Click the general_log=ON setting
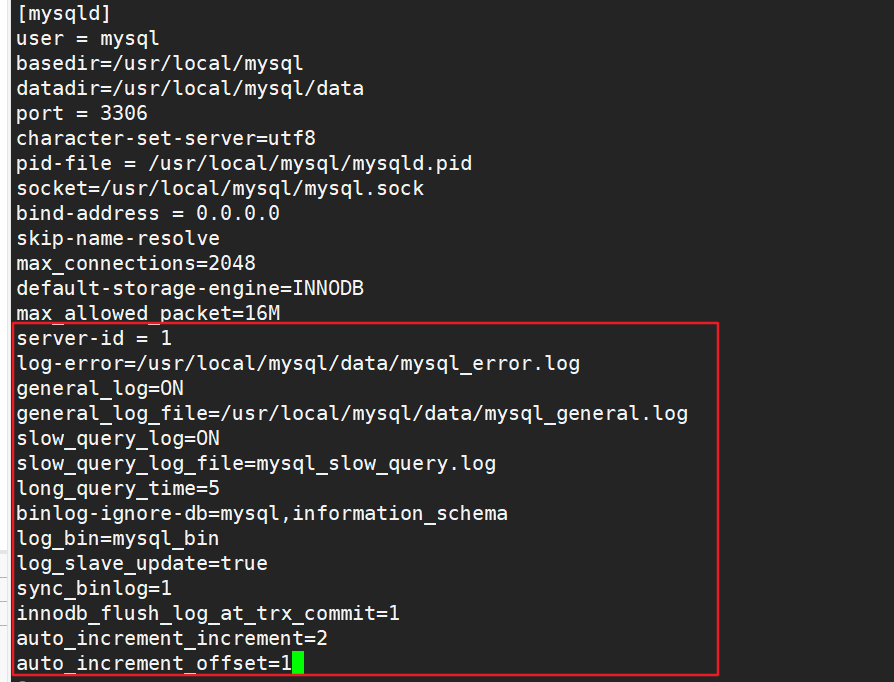This screenshot has height=682, width=894. [100, 388]
